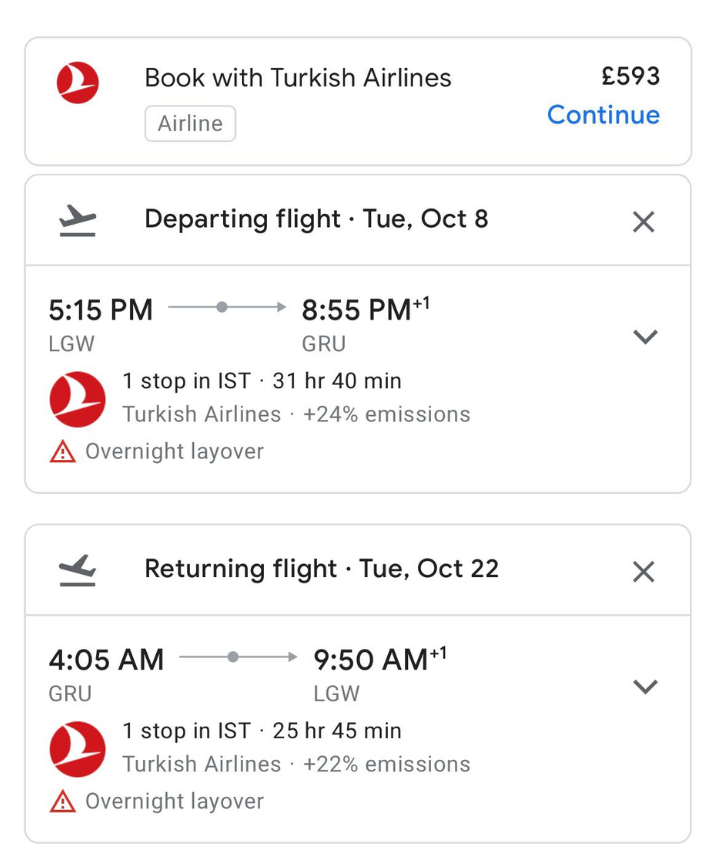Viewport: 714px width, 866px height.
Task: Click the £593 price
Action: tap(630, 76)
